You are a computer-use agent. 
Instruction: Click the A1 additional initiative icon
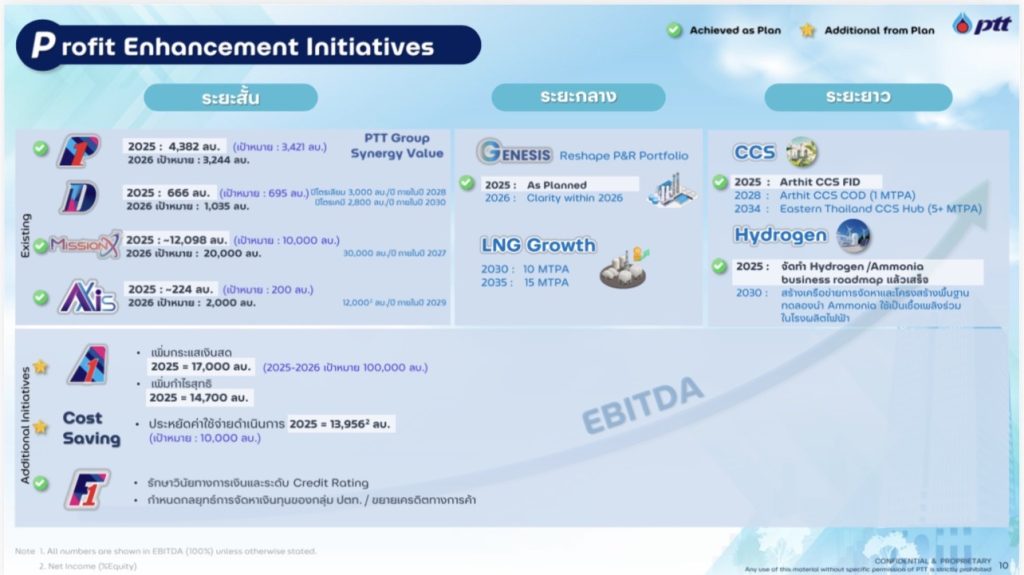point(88,364)
